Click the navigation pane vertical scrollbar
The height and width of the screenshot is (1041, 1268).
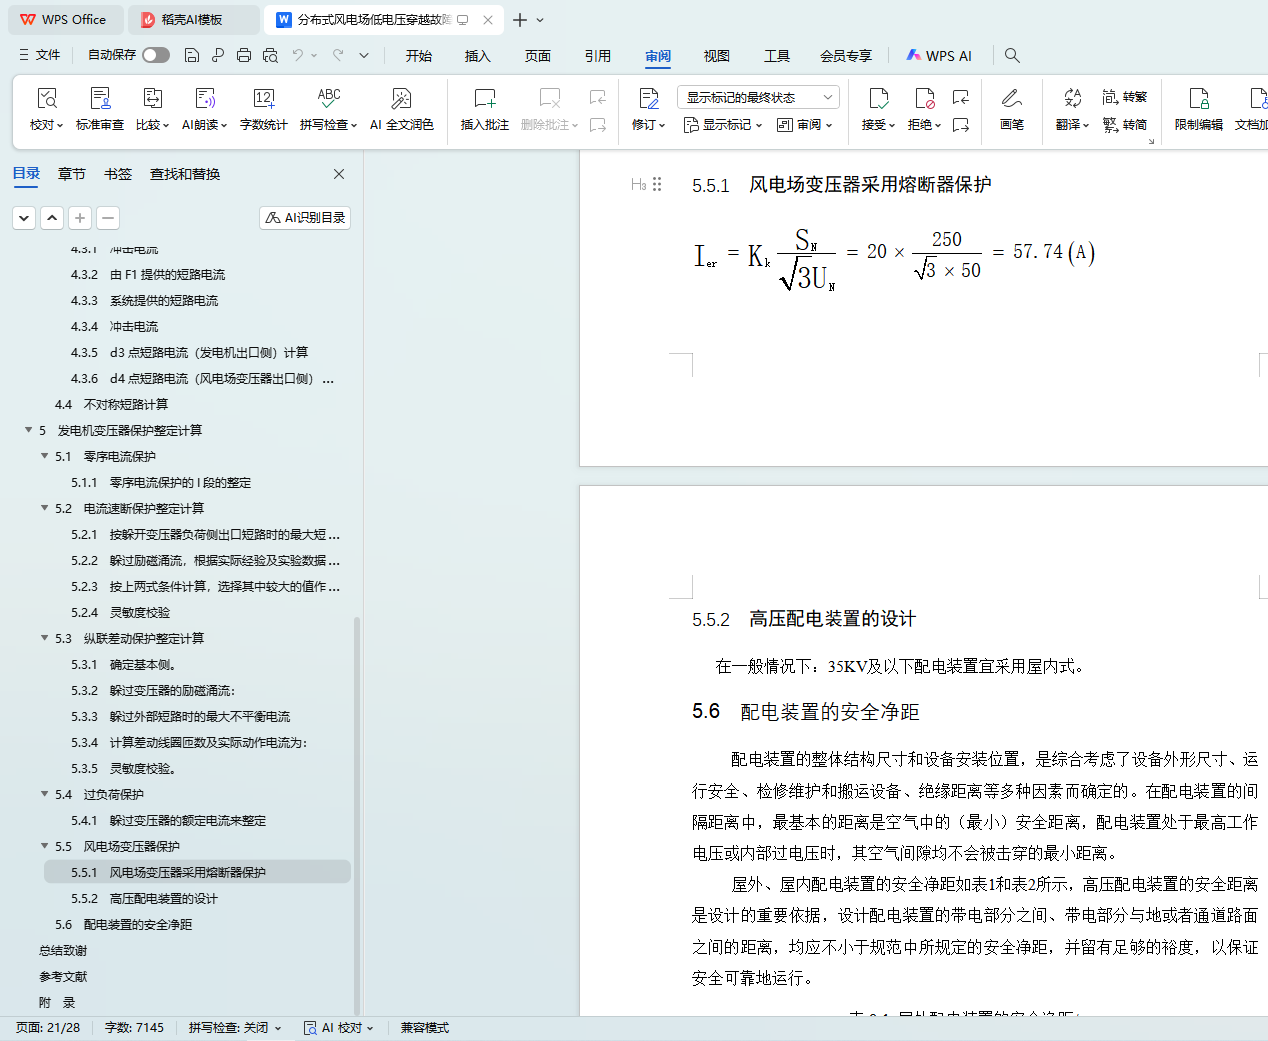pos(357,800)
